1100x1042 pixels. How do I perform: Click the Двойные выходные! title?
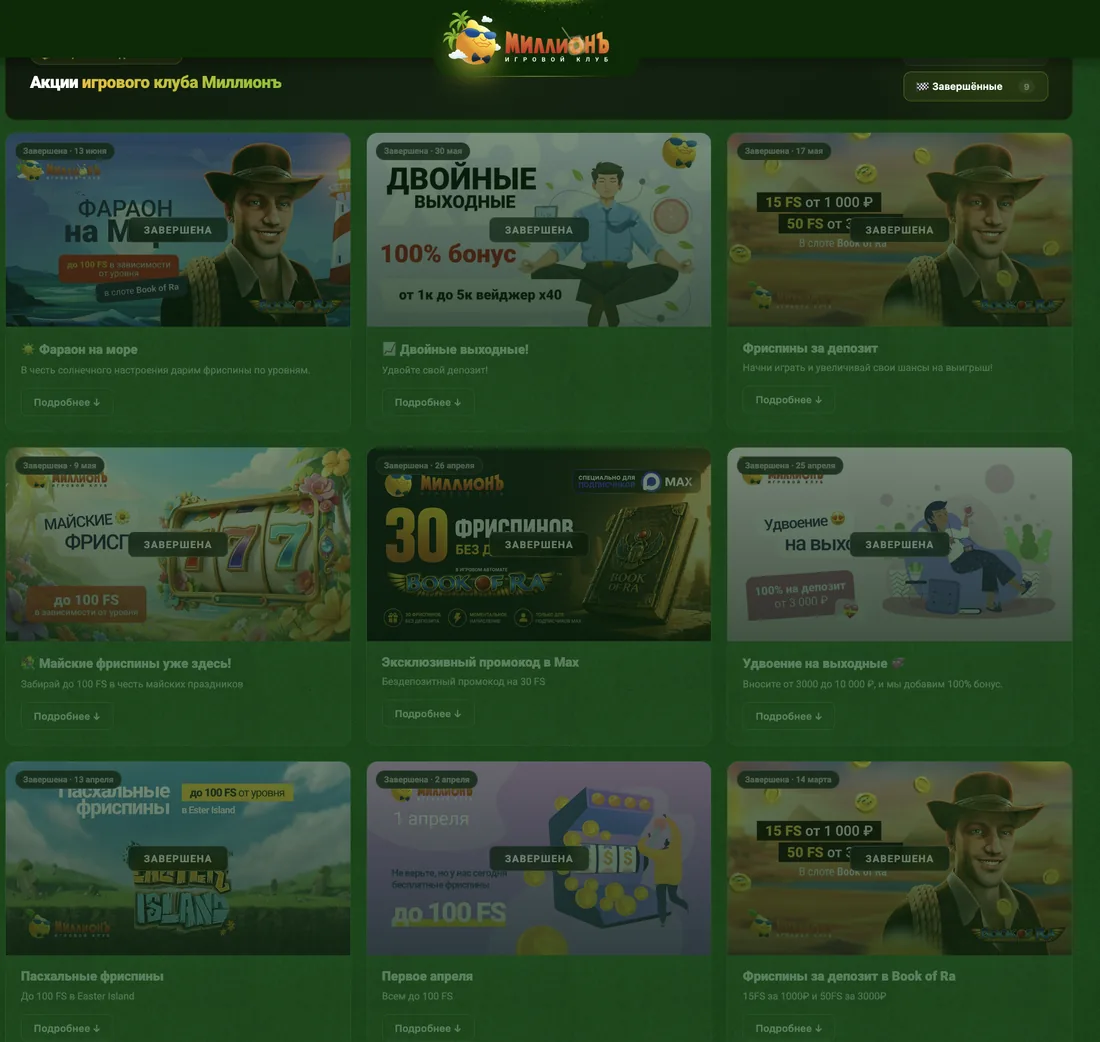tap(464, 349)
